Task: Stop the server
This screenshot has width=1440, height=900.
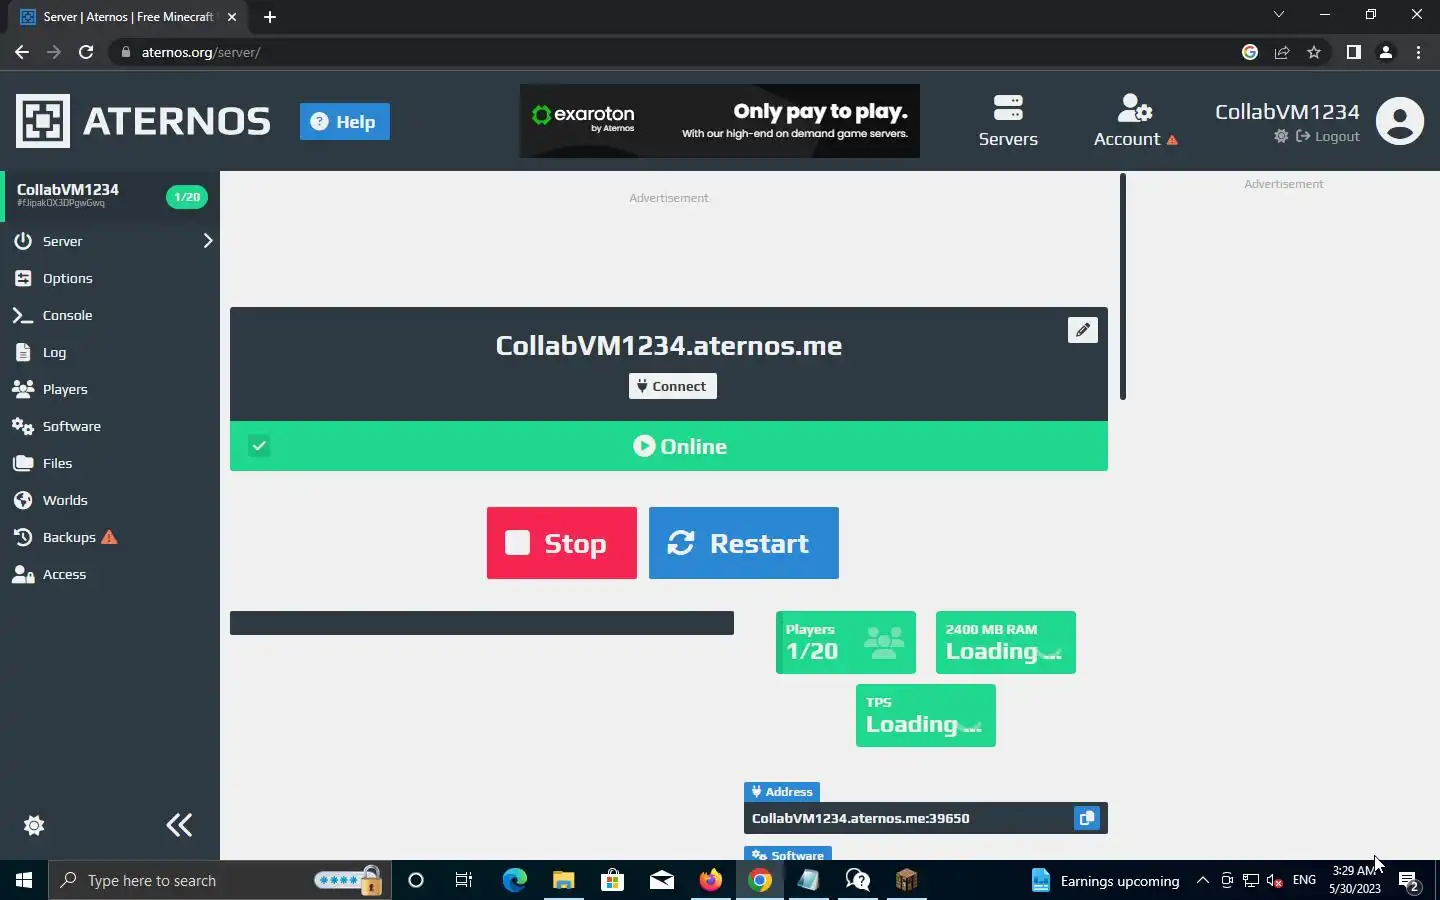Action: pos(562,543)
